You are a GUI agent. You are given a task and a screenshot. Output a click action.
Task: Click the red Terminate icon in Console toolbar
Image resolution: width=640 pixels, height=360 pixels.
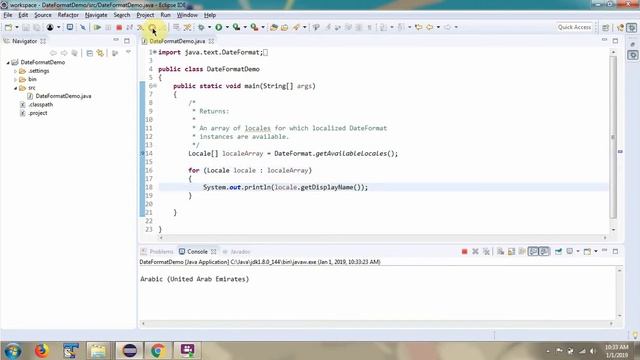(464, 251)
